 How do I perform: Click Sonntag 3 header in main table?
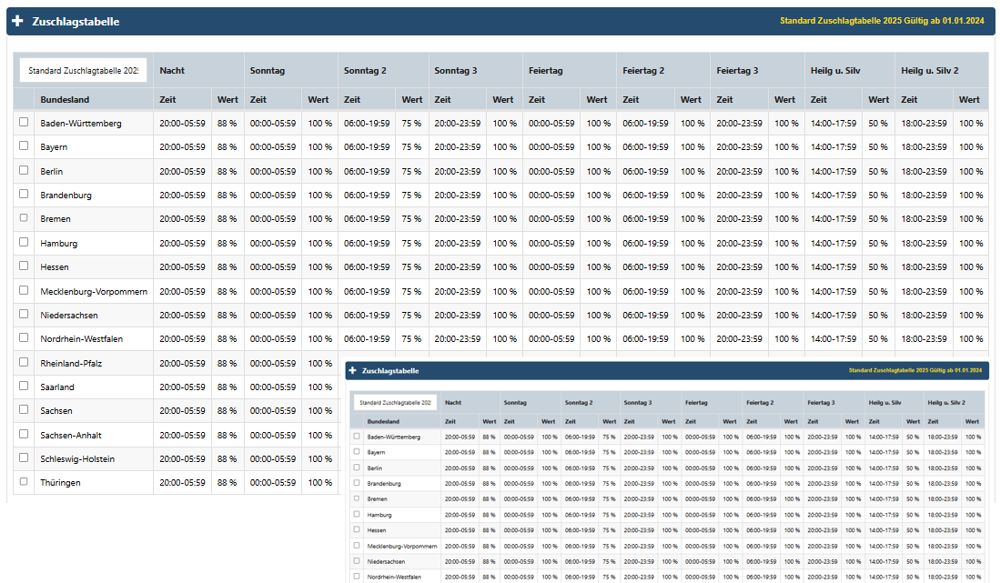pyautogui.click(x=455, y=71)
